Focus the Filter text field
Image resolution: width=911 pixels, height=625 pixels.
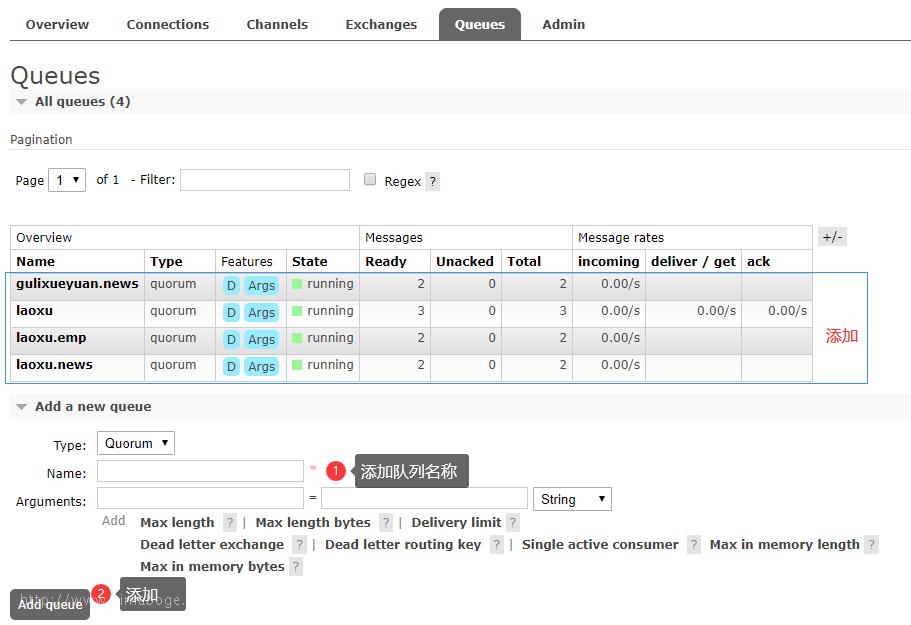click(265, 180)
